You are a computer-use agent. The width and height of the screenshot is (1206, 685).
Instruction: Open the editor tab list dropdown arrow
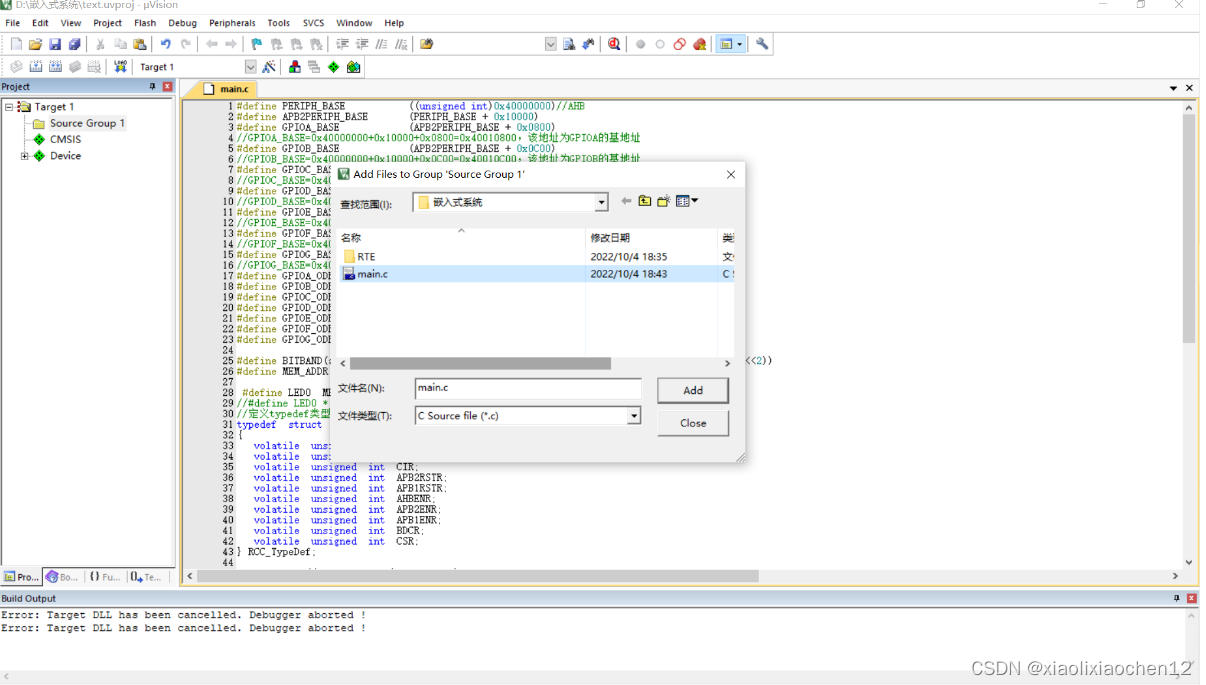click(1173, 88)
